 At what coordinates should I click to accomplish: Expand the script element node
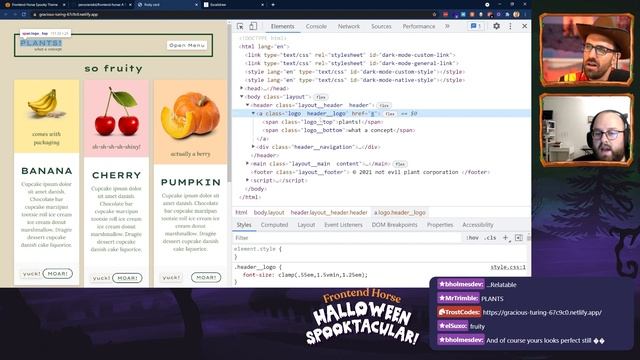pos(247,180)
